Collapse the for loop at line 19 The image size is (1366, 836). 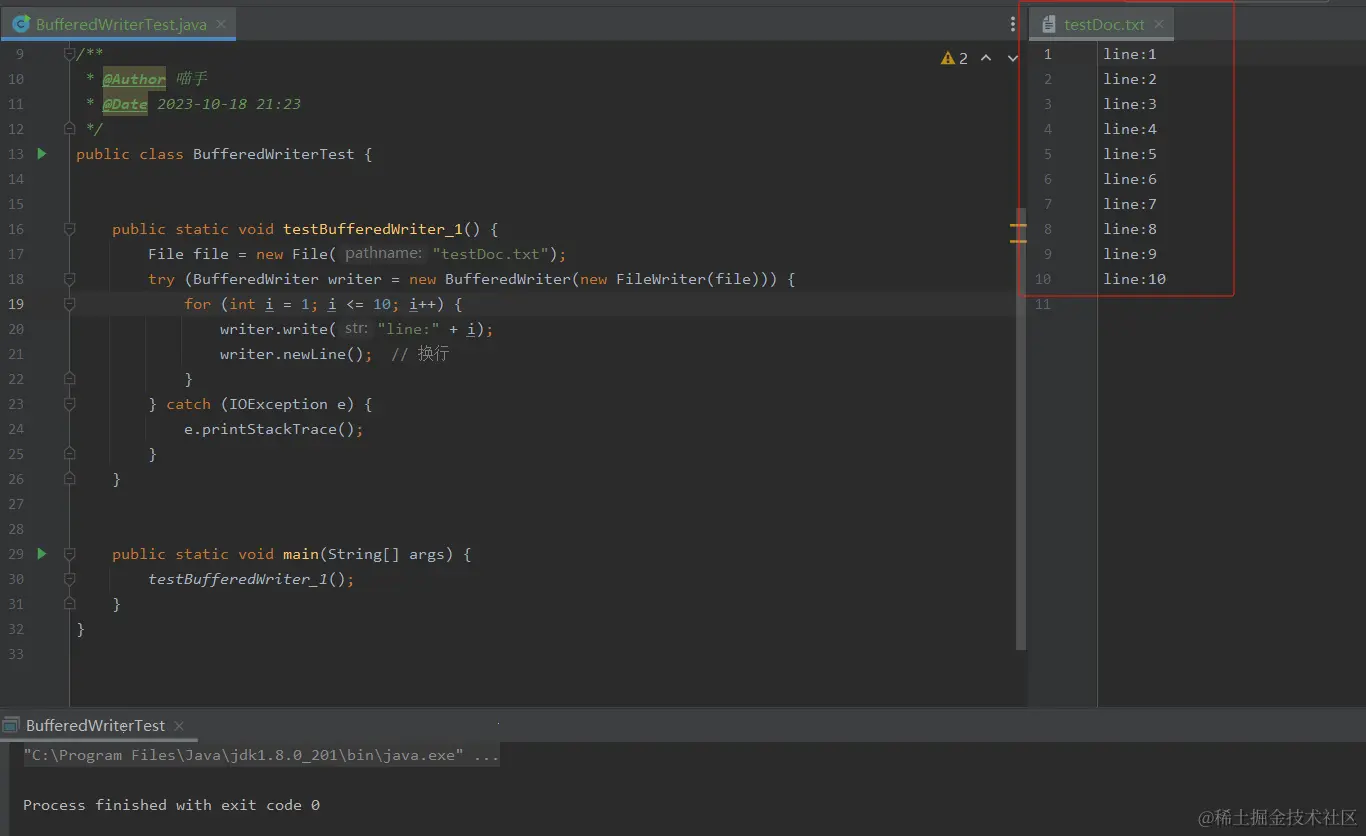[69, 304]
